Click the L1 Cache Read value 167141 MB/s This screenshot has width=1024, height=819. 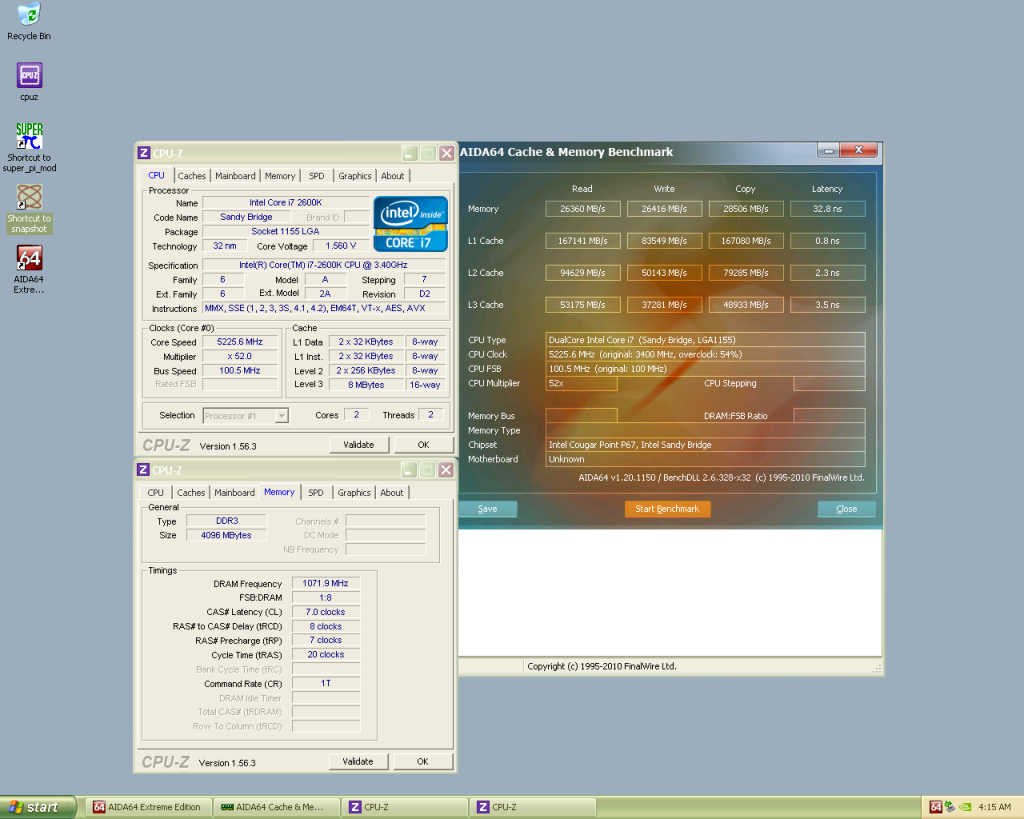(583, 241)
